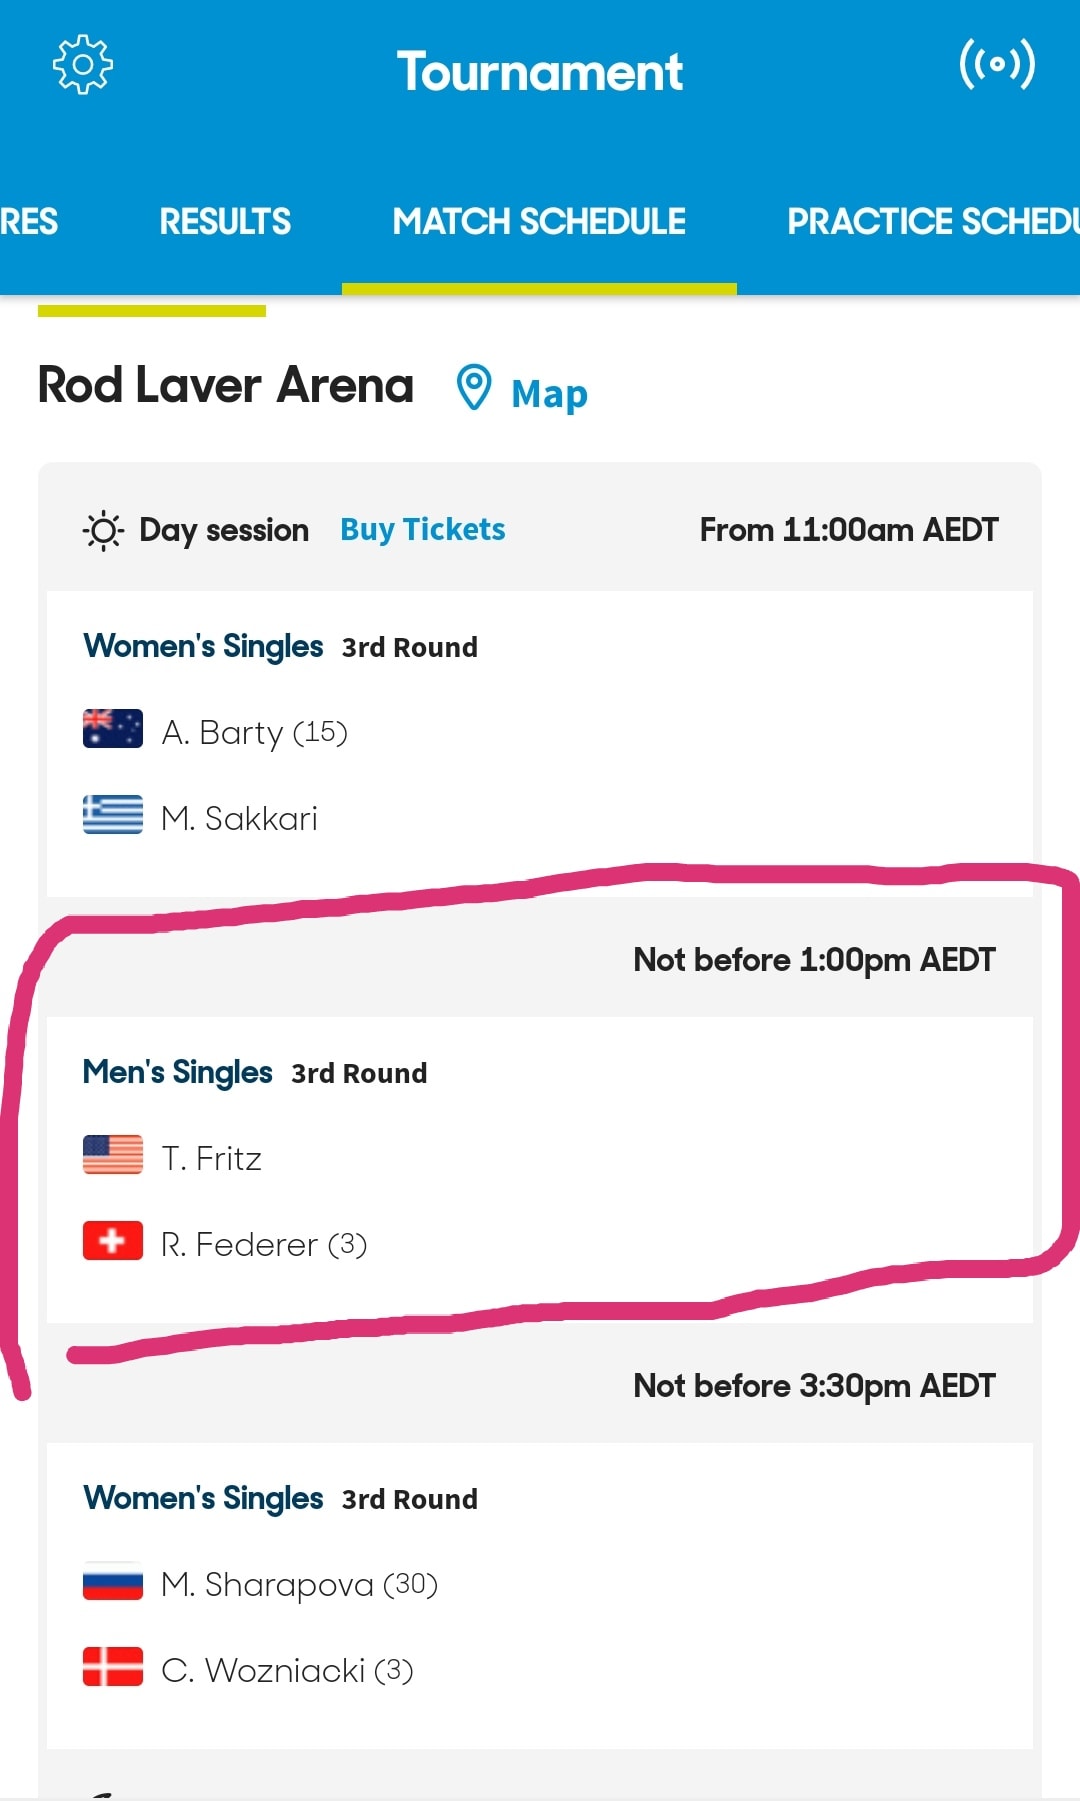Viewport: 1080px width, 1804px height.
Task: Switch to the Results tab
Action: point(225,221)
